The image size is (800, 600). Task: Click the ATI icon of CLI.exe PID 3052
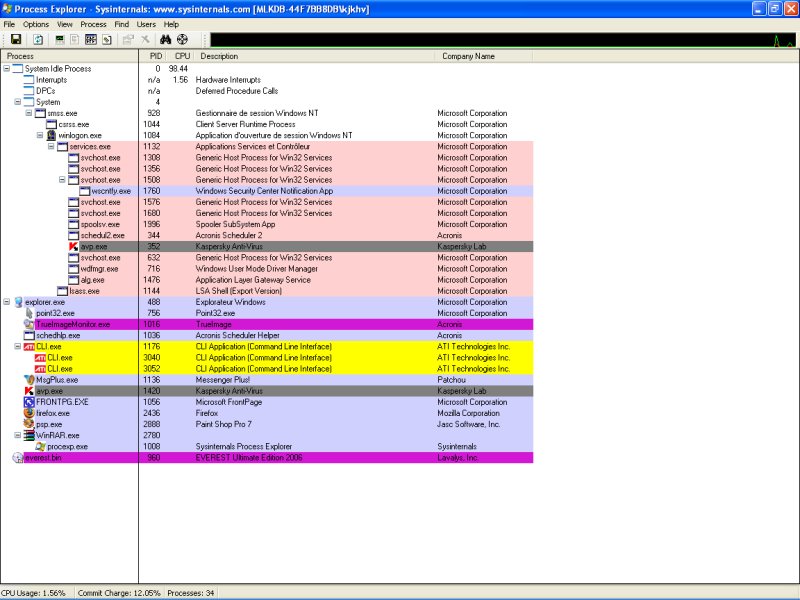click(40, 369)
